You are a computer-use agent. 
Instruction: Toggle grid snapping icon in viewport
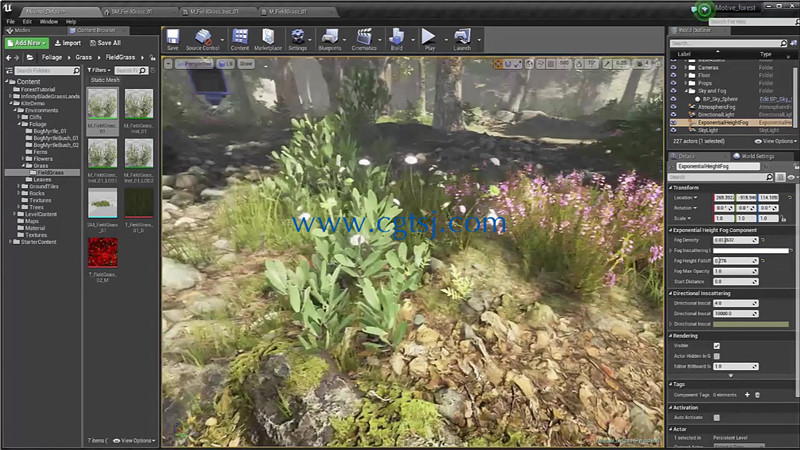tap(551, 64)
